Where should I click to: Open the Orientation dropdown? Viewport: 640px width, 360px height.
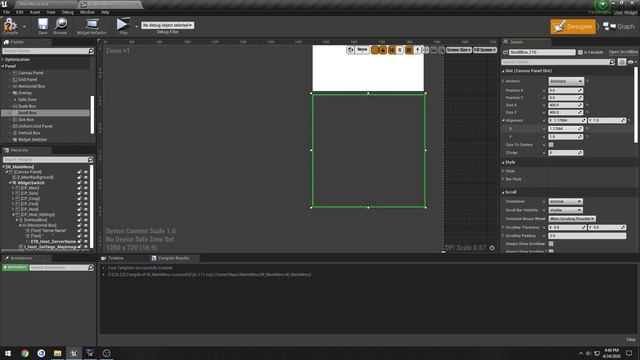pyautogui.click(x=565, y=202)
